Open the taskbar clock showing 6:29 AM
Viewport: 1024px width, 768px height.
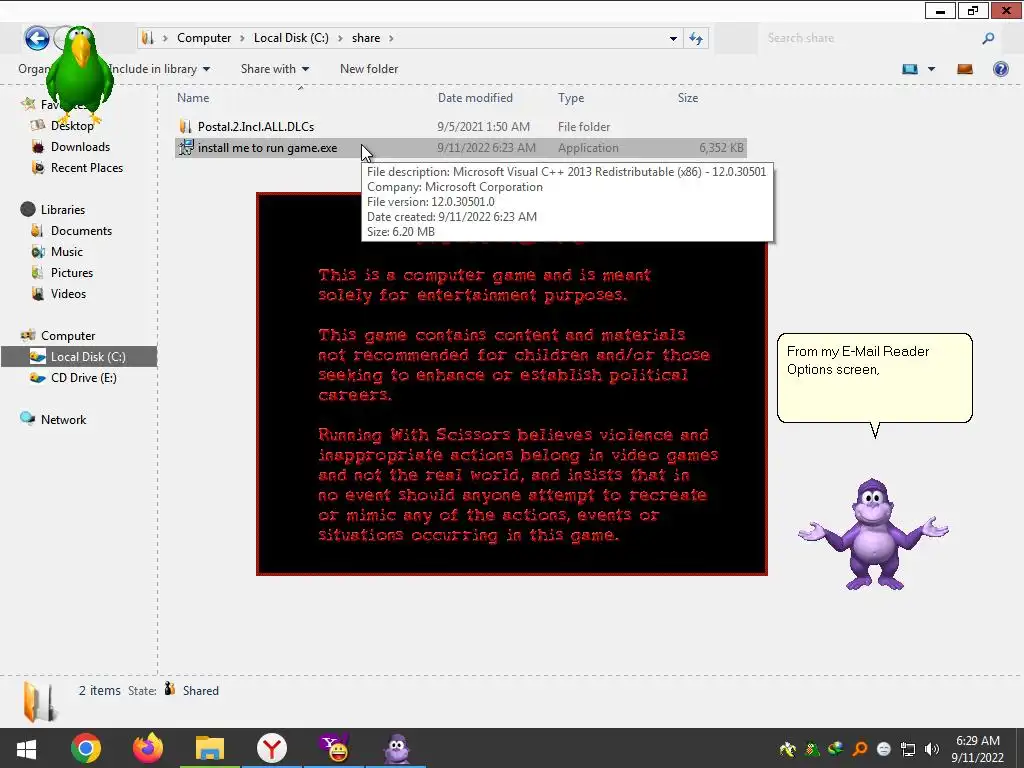[x=978, y=749]
